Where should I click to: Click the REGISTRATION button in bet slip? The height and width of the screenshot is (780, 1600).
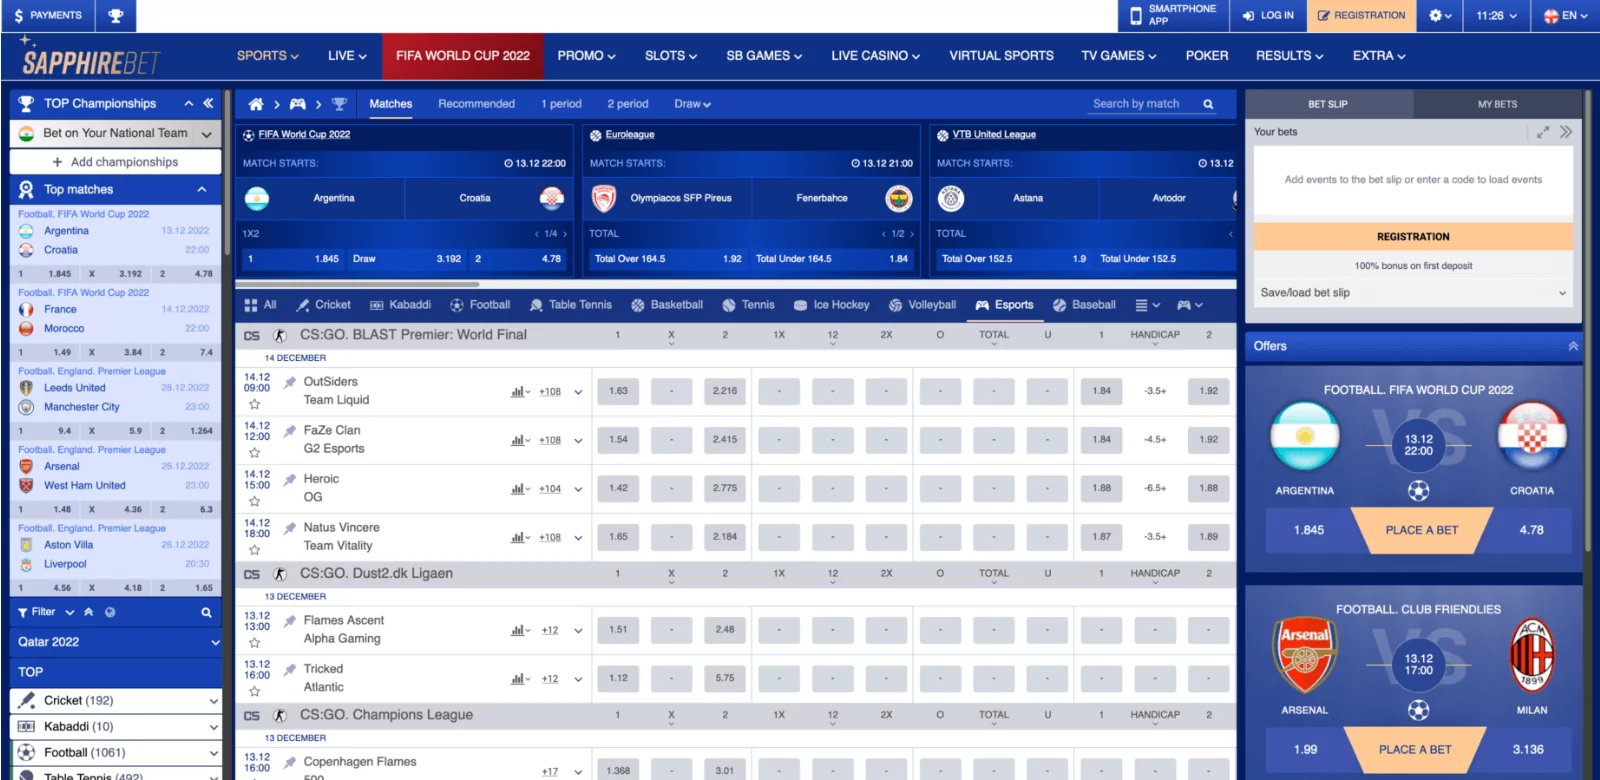pos(1413,237)
